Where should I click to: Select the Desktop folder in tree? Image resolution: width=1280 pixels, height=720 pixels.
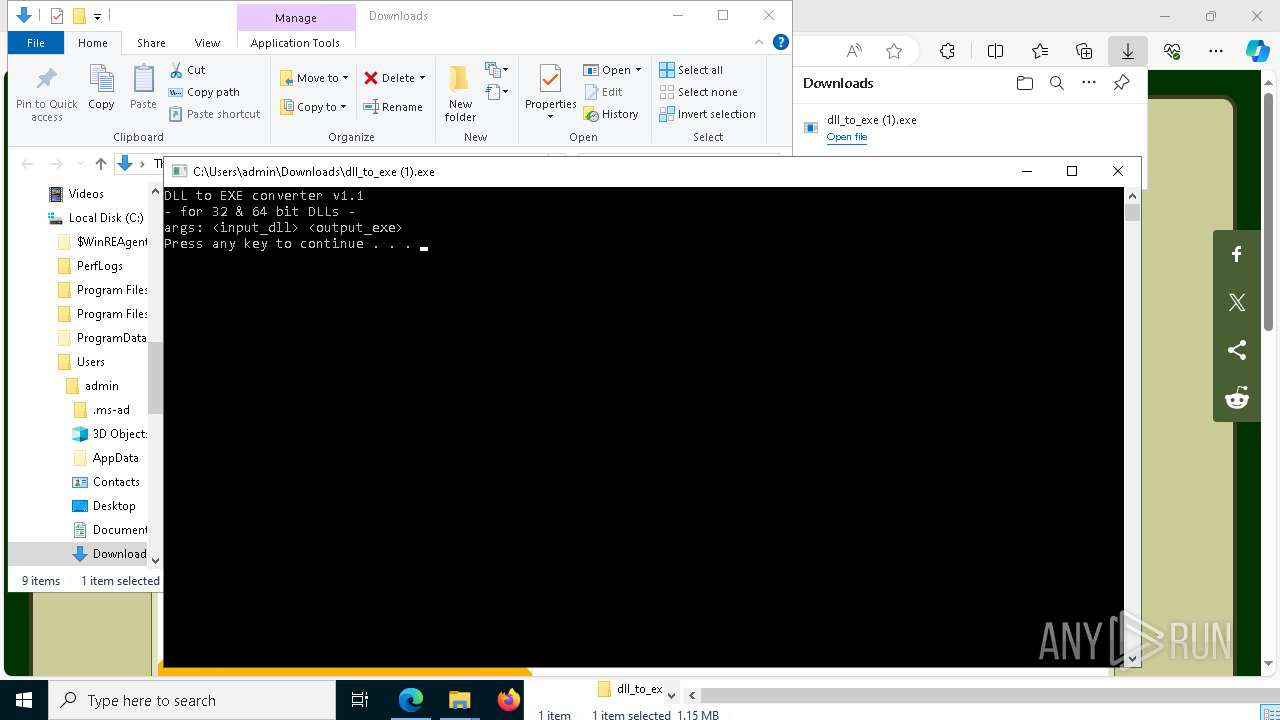[104, 506]
